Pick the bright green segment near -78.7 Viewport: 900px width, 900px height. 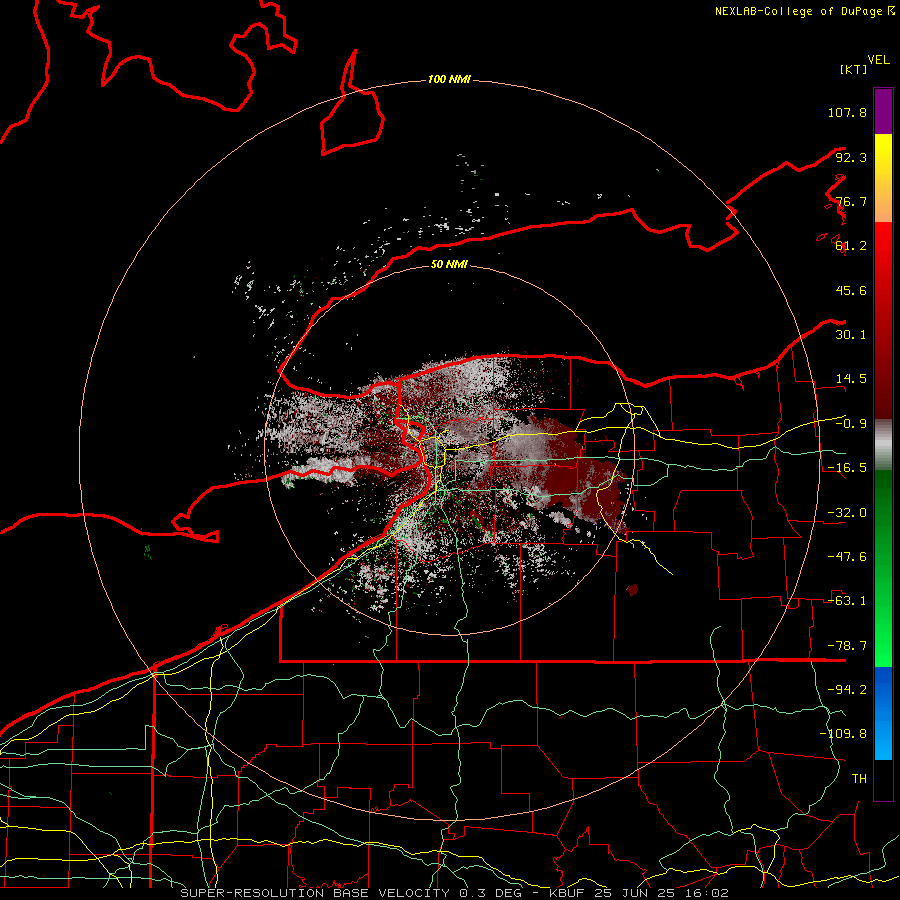[883, 646]
